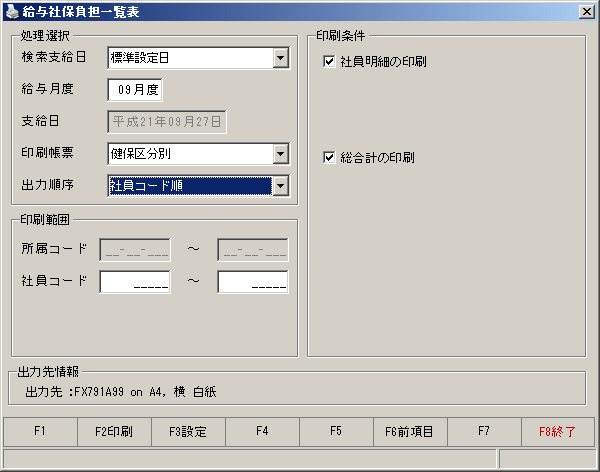
Task: Go back with F6前項目 button
Action: [x=410, y=432]
